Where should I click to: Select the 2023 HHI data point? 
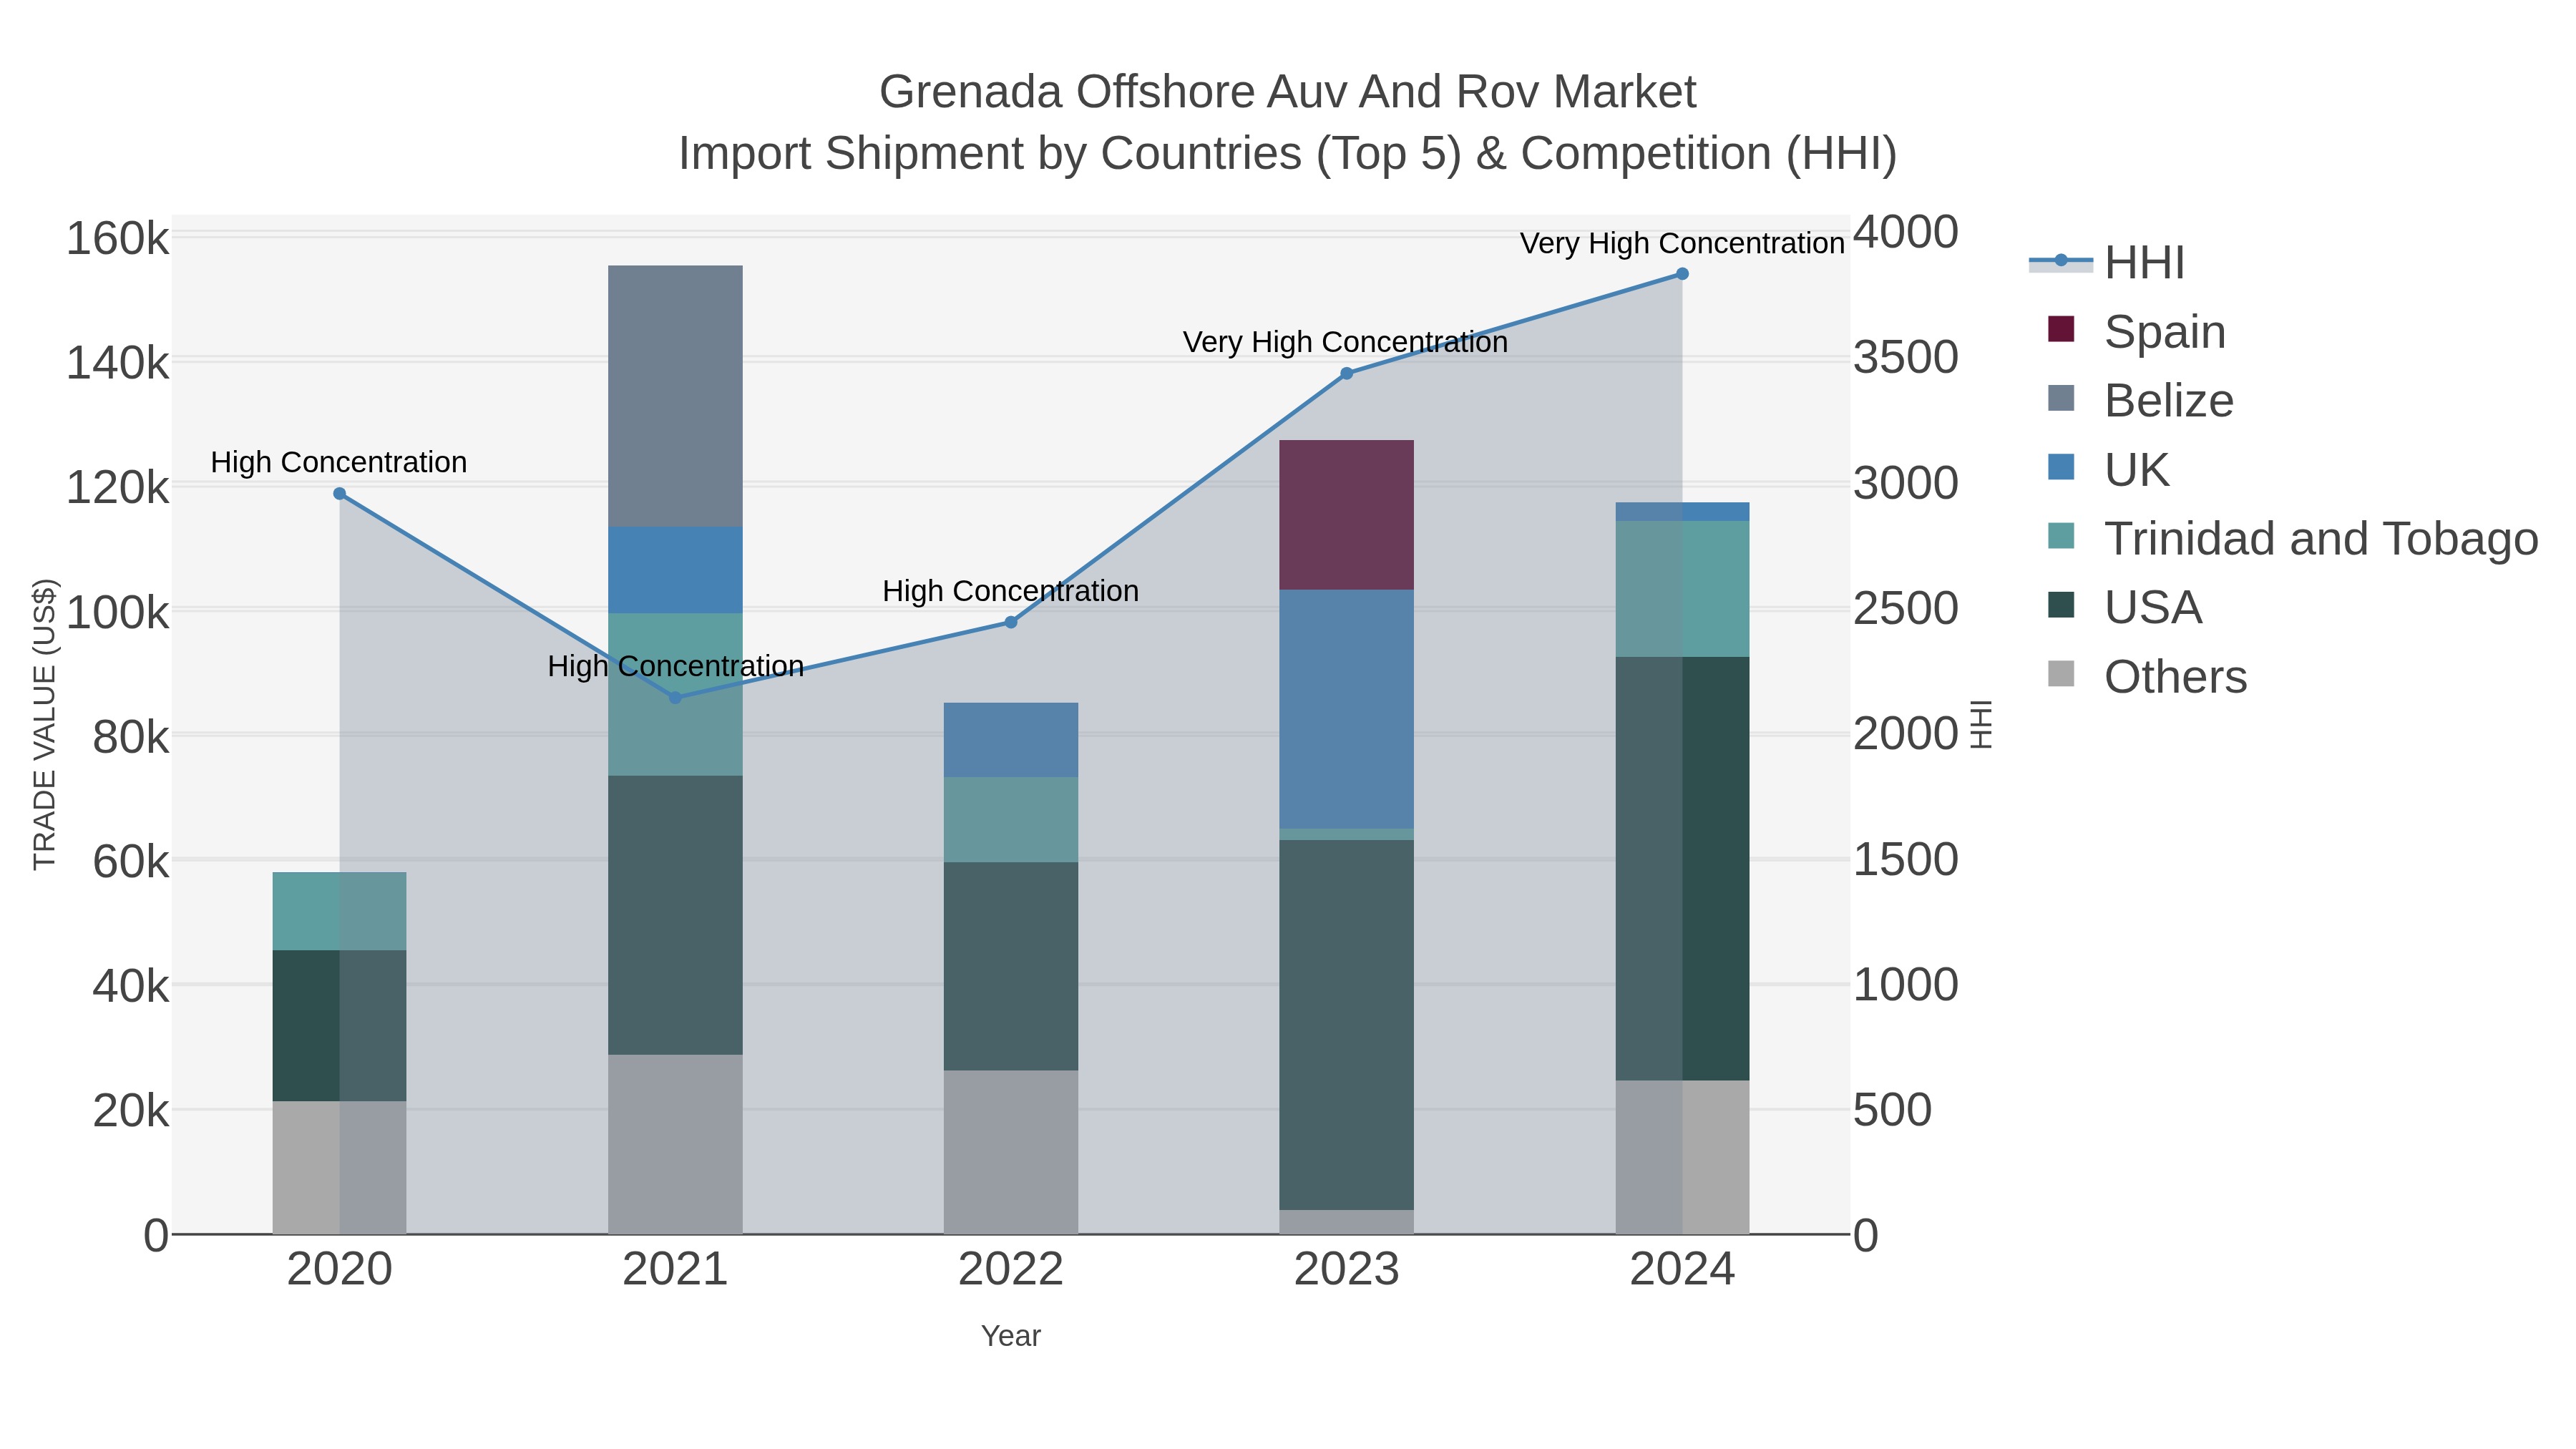coord(1346,374)
